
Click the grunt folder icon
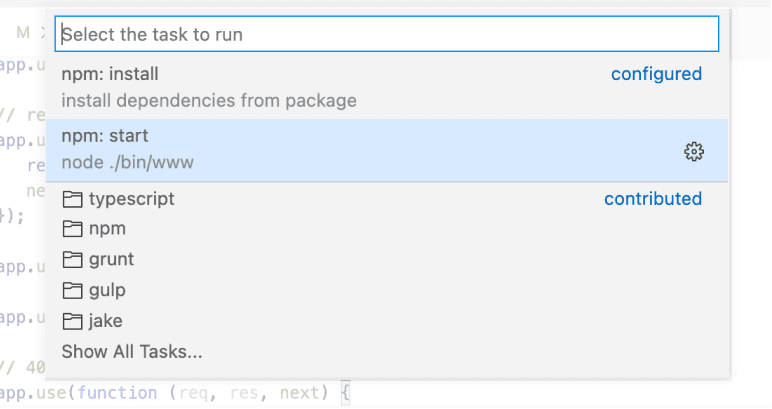[72, 259]
